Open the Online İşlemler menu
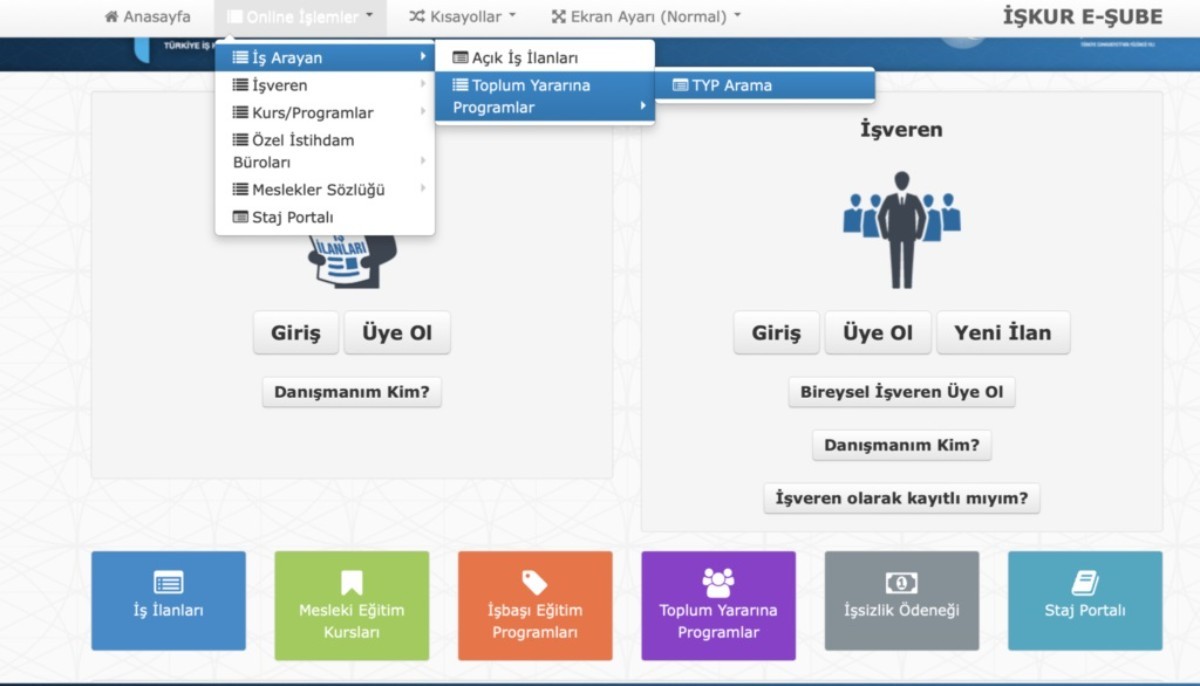 (x=300, y=17)
